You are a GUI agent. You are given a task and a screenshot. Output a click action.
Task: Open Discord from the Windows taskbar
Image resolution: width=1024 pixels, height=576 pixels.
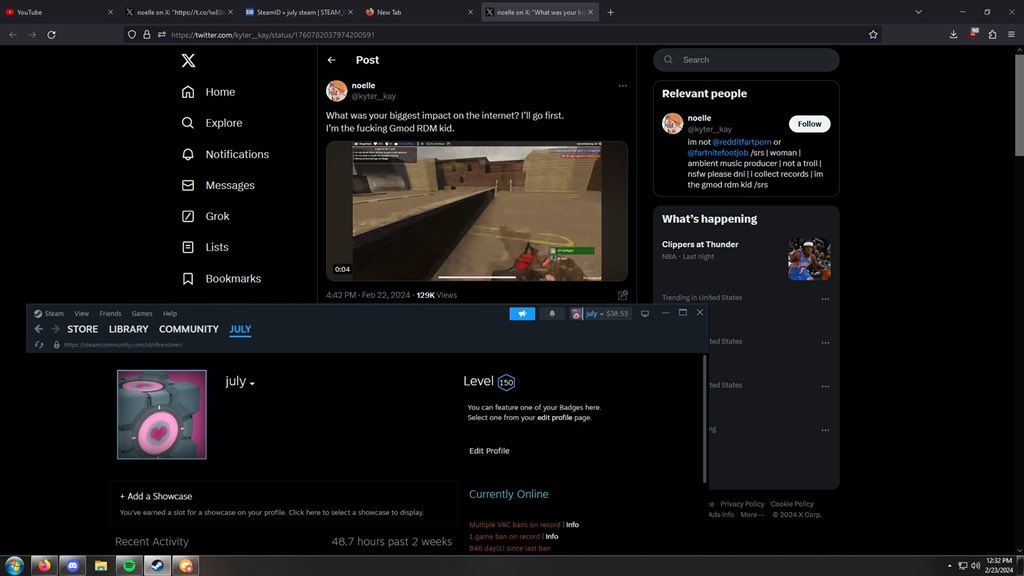pyautogui.click(x=72, y=565)
